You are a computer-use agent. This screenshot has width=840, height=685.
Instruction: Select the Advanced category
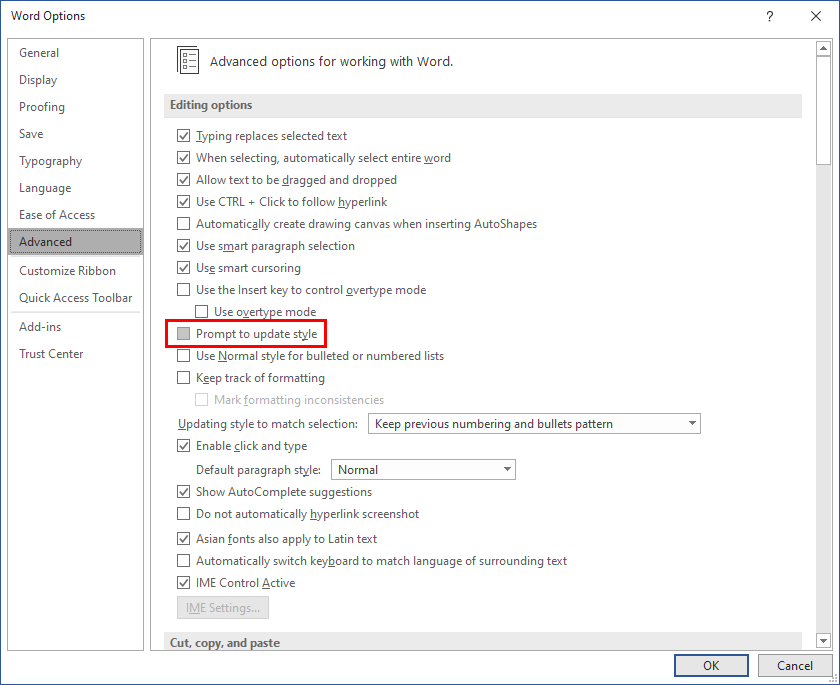coord(76,242)
